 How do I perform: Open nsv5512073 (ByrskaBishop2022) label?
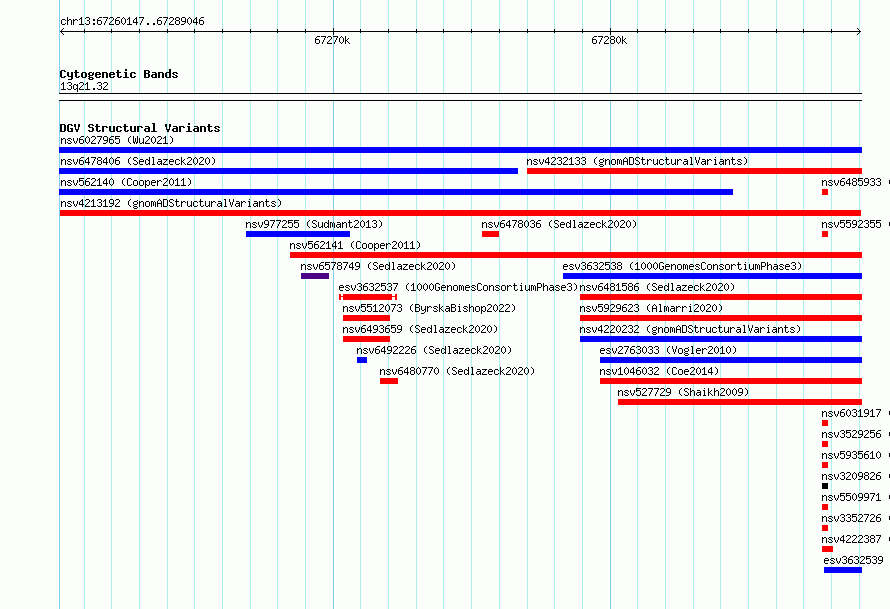point(429,308)
